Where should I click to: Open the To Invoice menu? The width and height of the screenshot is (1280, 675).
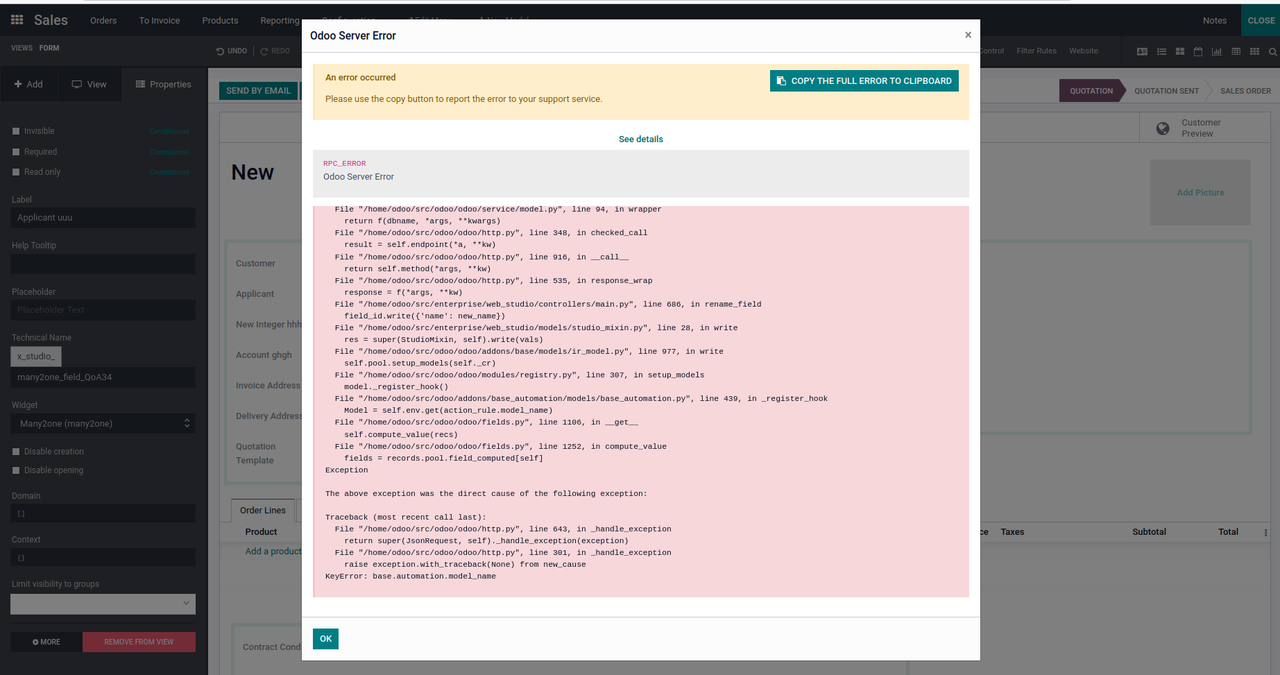[159, 20]
